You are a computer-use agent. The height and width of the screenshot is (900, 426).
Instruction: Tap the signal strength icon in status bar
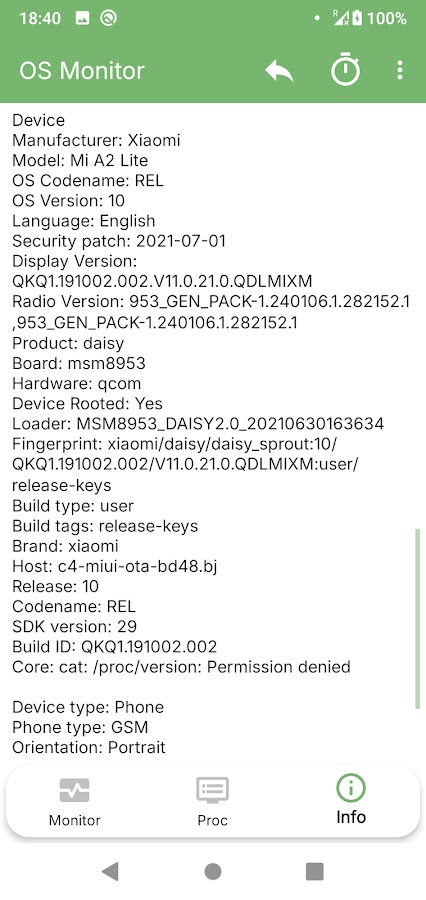340,18
